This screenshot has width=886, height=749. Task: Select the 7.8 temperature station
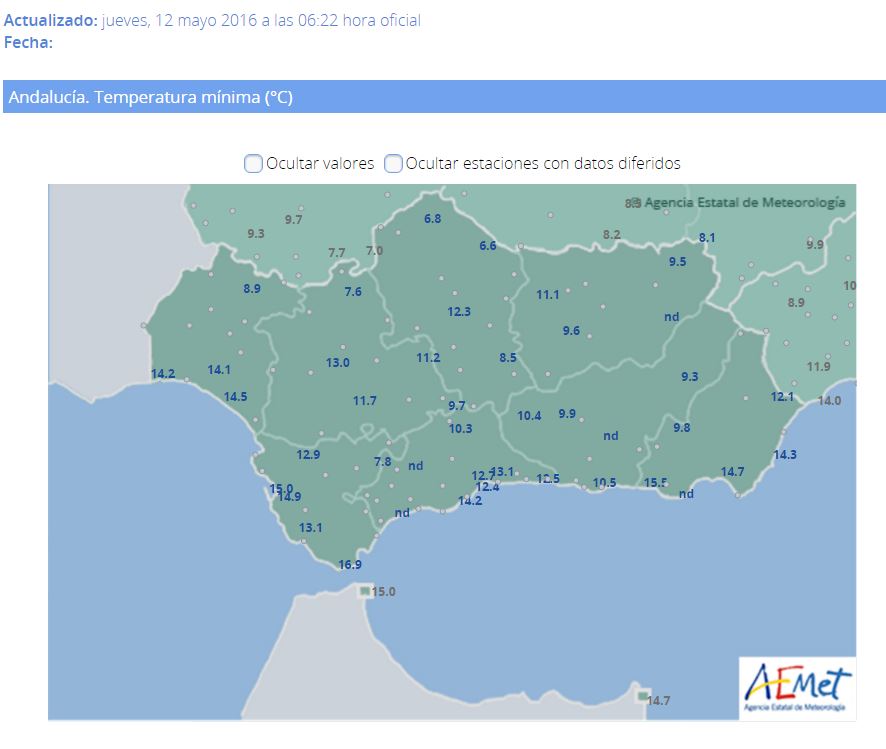tap(383, 462)
